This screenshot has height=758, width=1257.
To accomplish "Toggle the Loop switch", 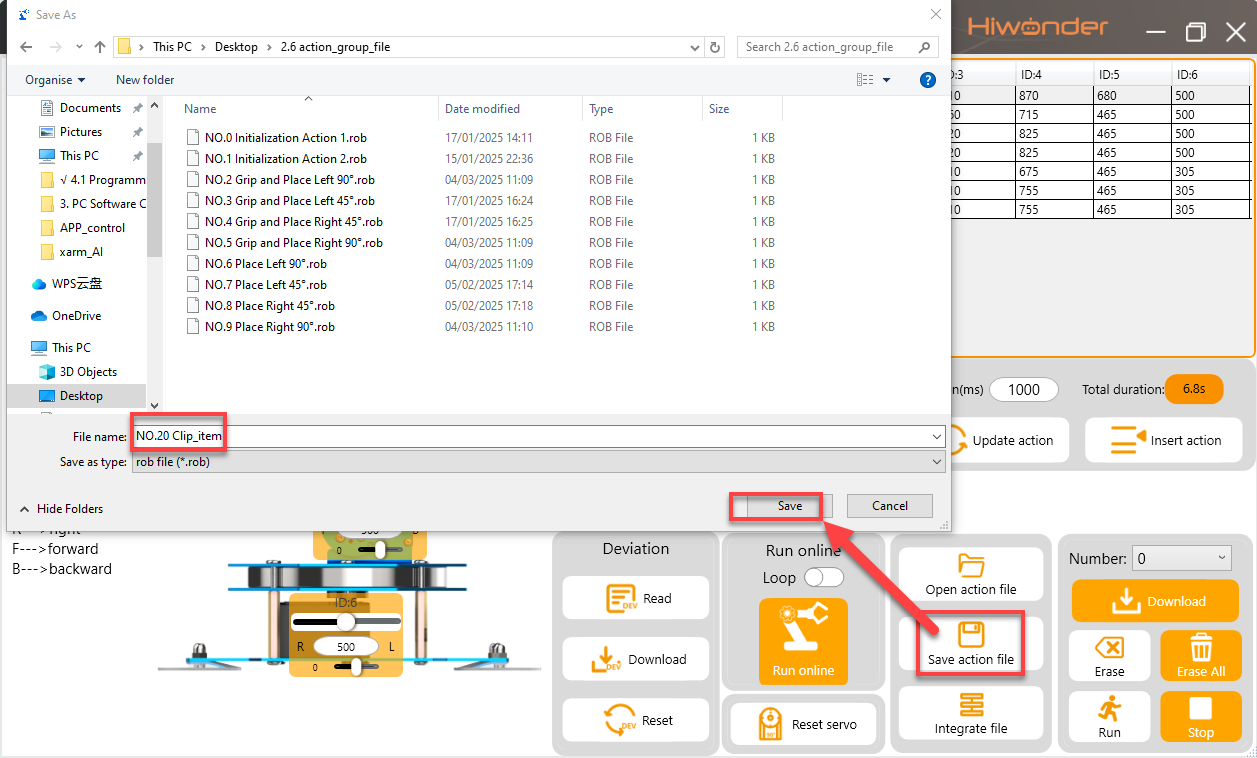I will pos(824,577).
